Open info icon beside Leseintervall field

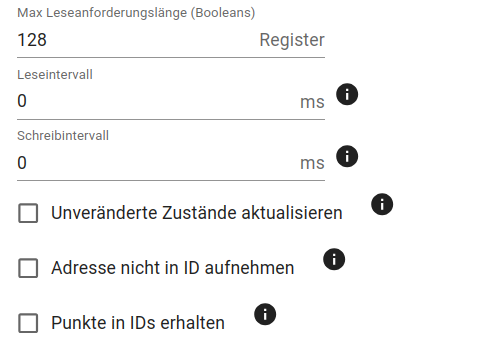(x=347, y=94)
